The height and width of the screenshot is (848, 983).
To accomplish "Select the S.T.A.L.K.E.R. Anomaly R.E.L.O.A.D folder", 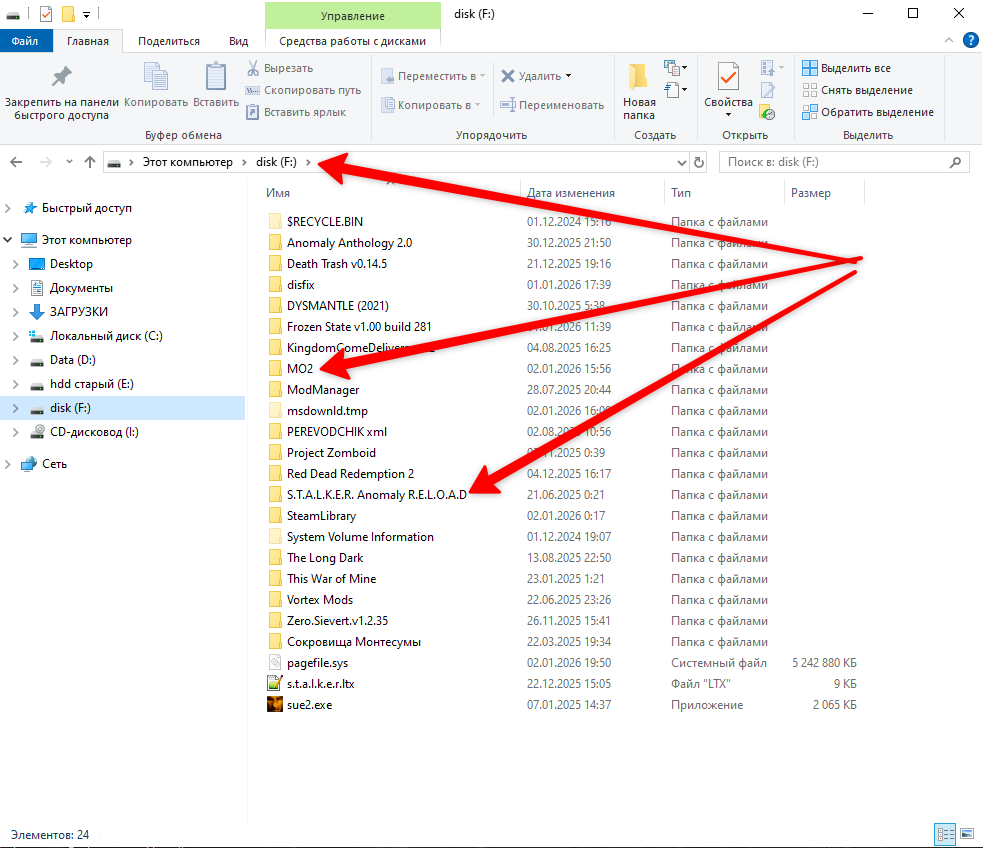I will [376, 495].
